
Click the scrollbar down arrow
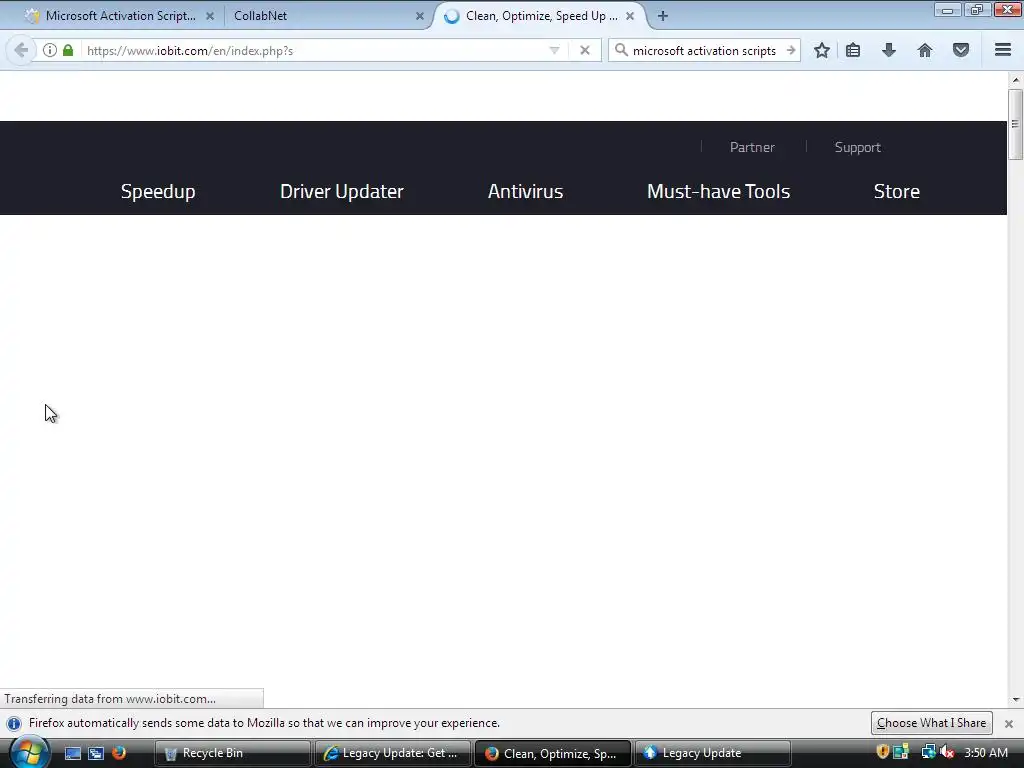(x=1016, y=699)
